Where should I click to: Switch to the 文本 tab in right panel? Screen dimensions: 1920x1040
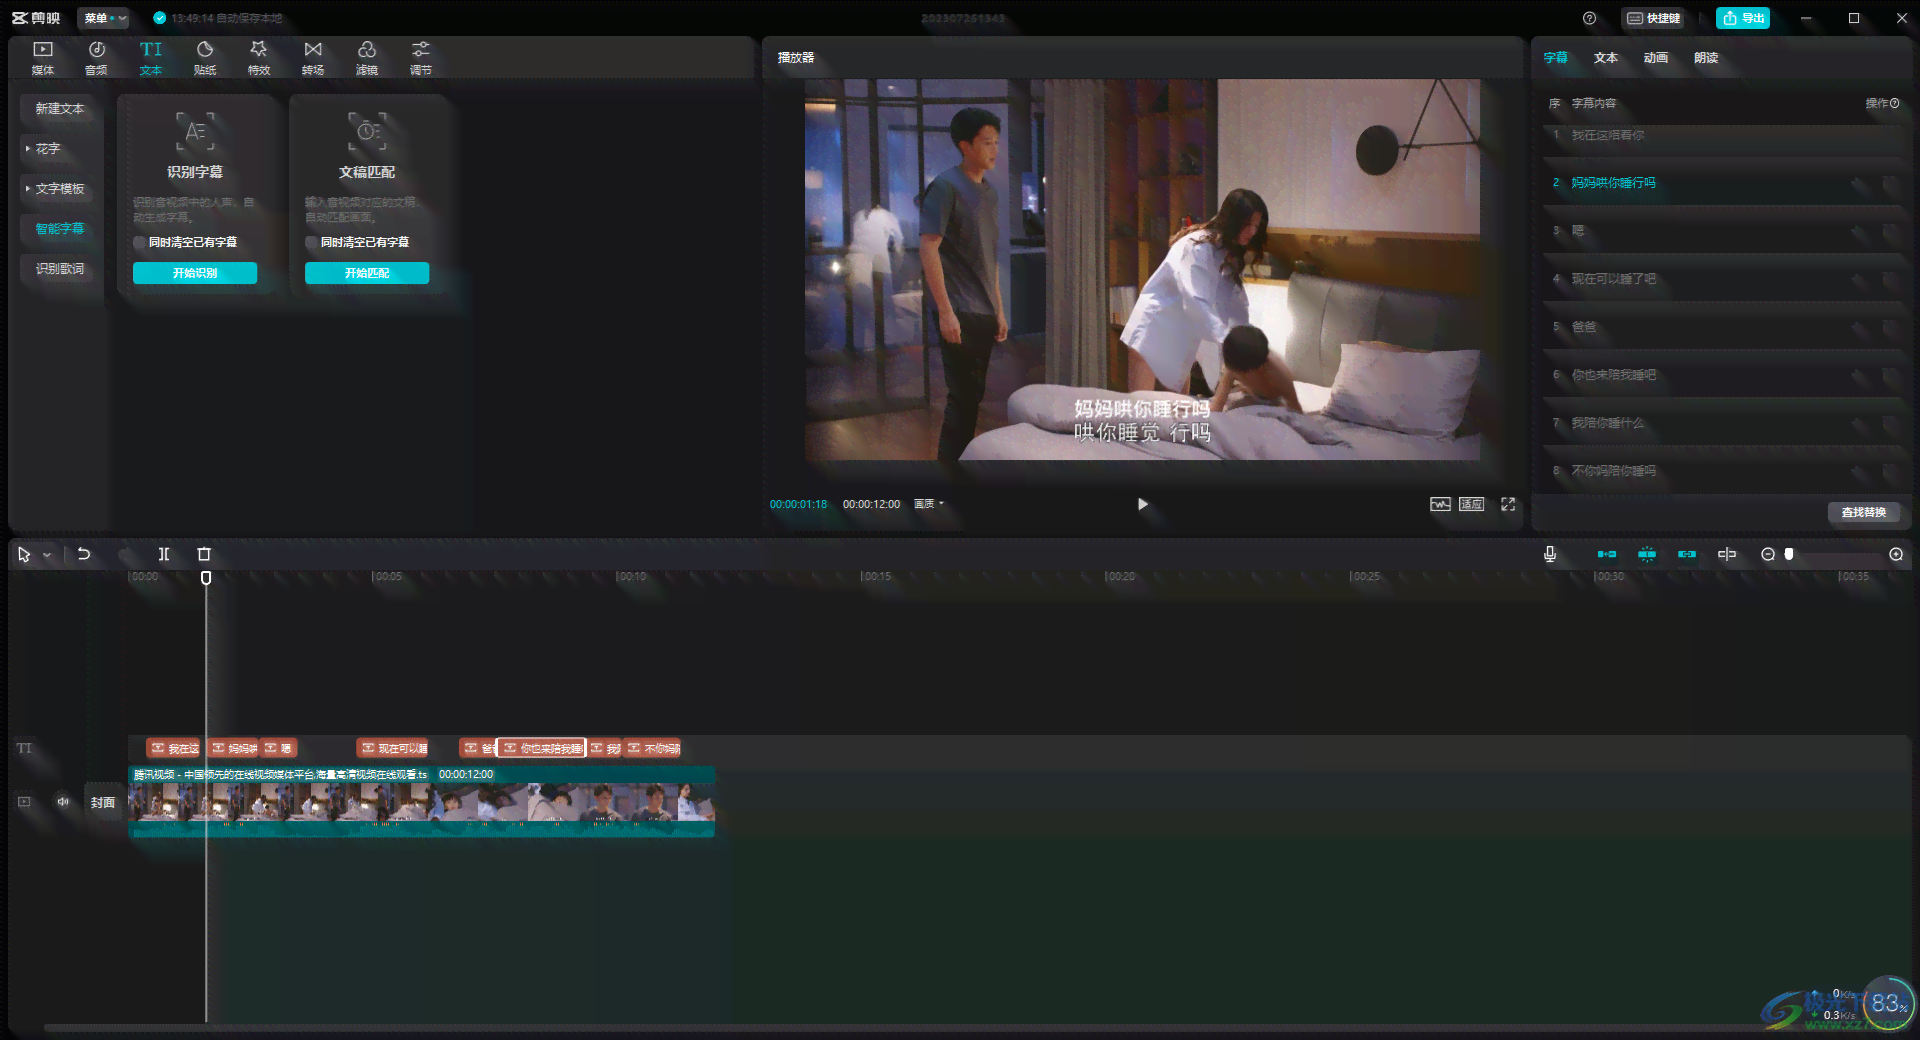(1606, 58)
